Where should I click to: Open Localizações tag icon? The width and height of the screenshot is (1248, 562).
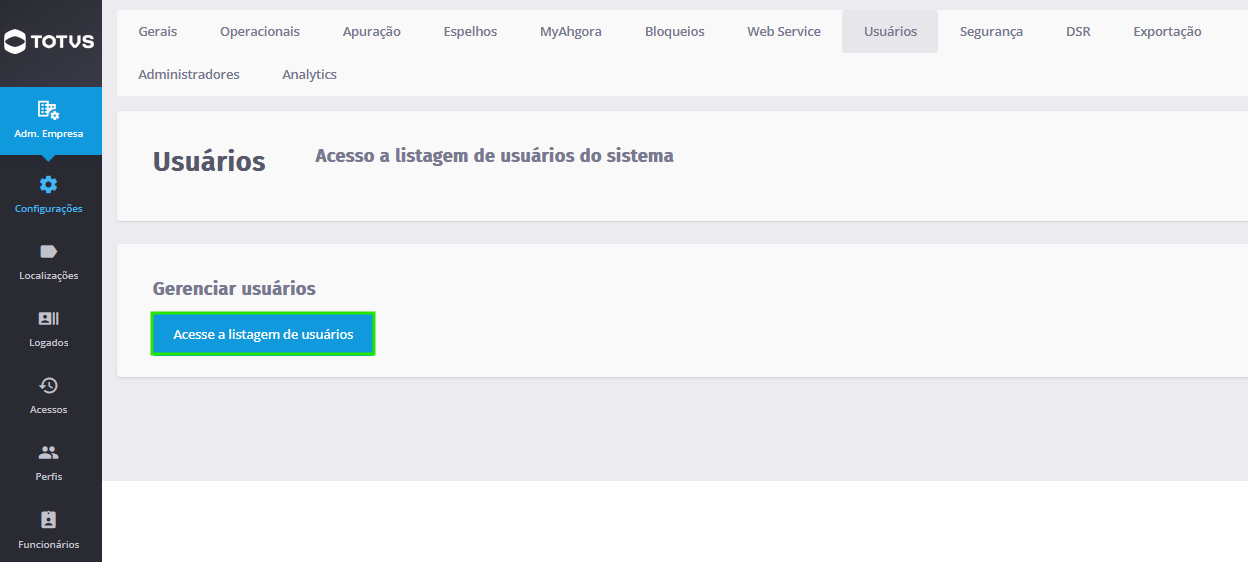click(x=48, y=251)
